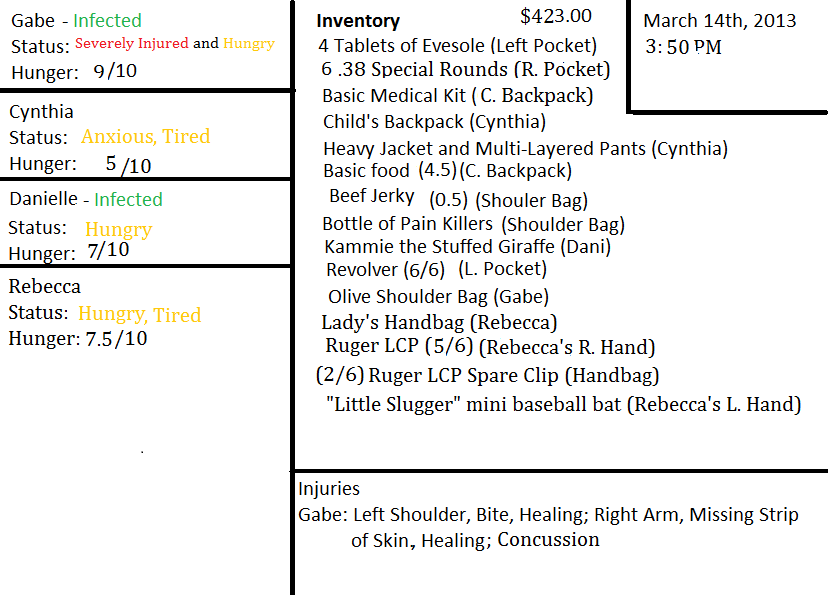Image resolution: width=828 pixels, height=595 pixels.
Task: Click the $423.00 money amount
Action: (x=556, y=16)
